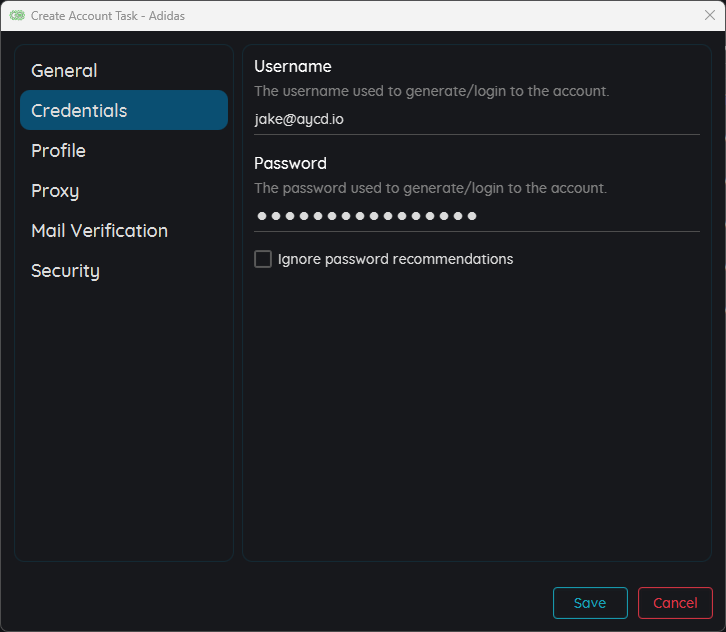Click the Username heading label
Image resolution: width=726 pixels, height=632 pixels.
click(x=292, y=66)
